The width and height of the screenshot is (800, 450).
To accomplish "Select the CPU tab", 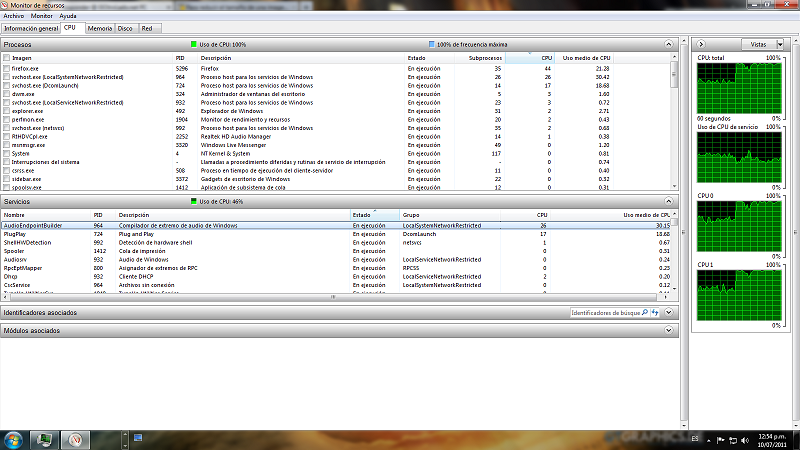I will [x=70, y=28].
